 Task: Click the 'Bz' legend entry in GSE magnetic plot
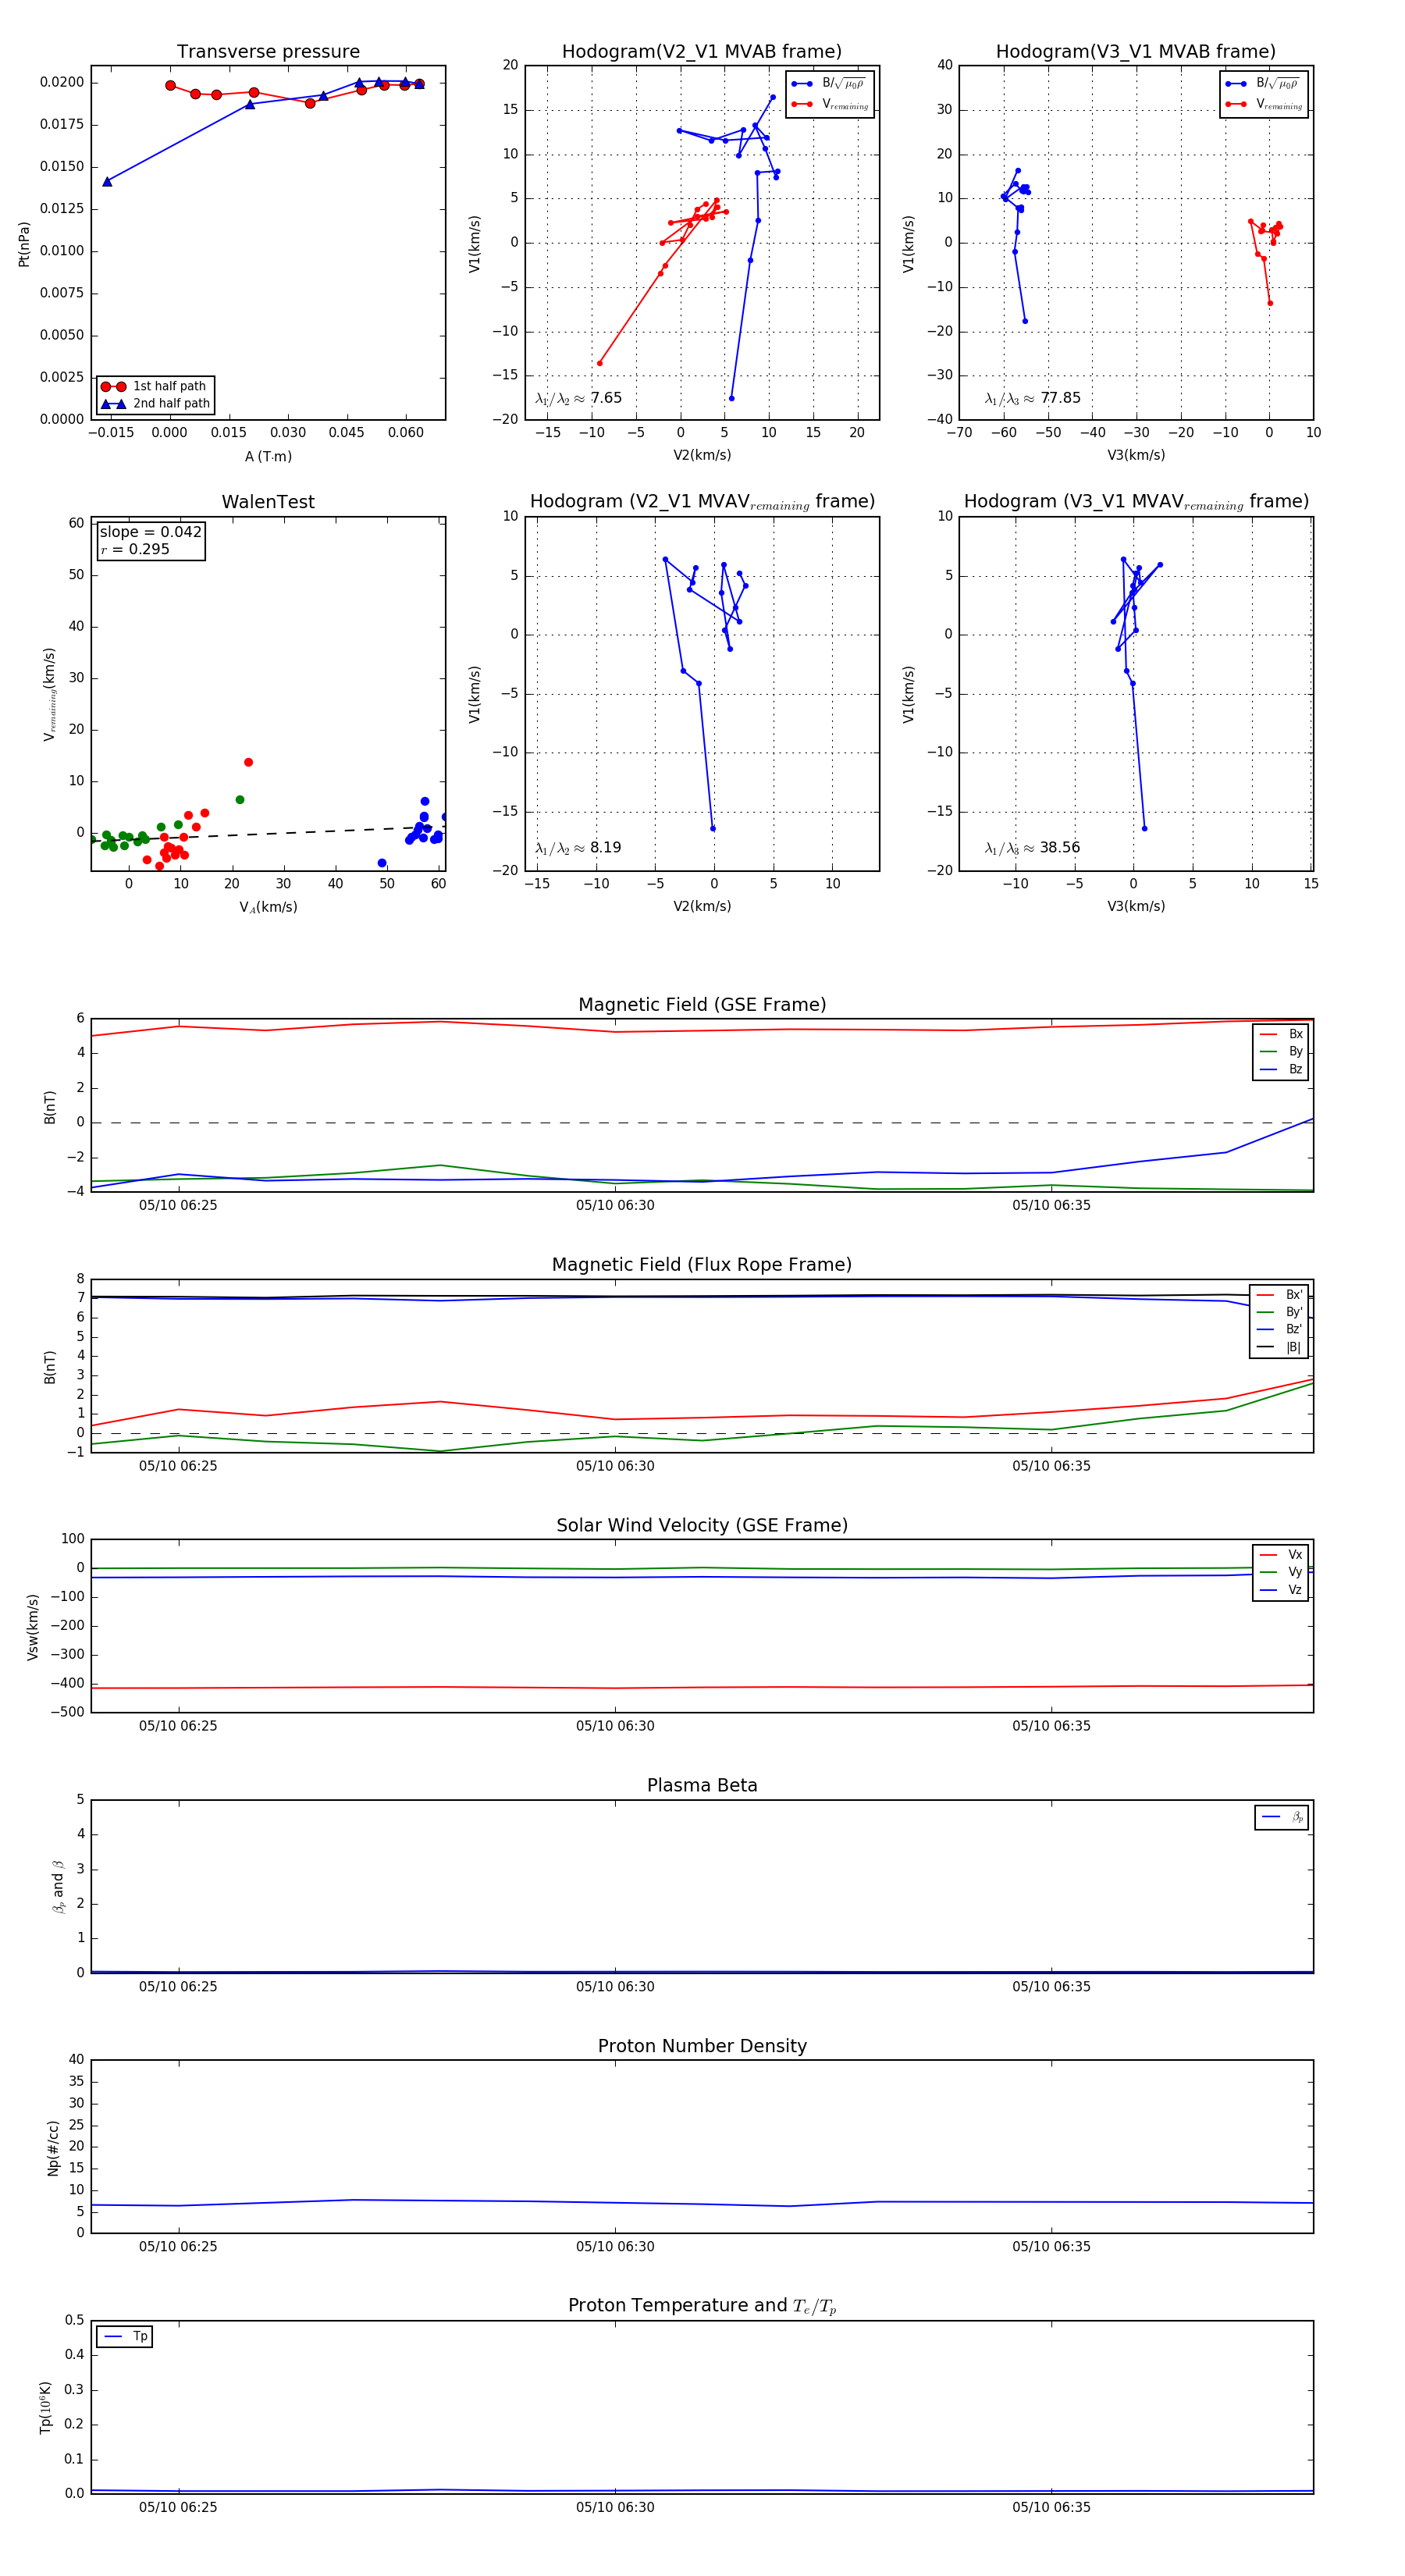[1281, 1070]
